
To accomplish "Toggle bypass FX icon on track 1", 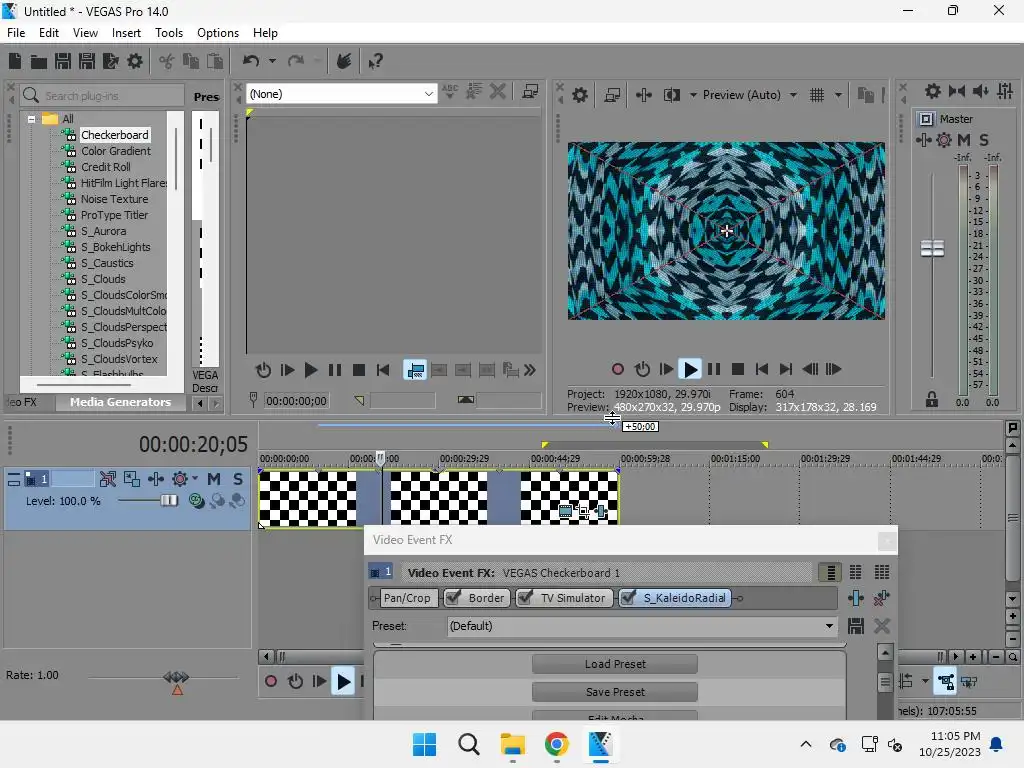I will pyautogui.click(x=108, y=479).
